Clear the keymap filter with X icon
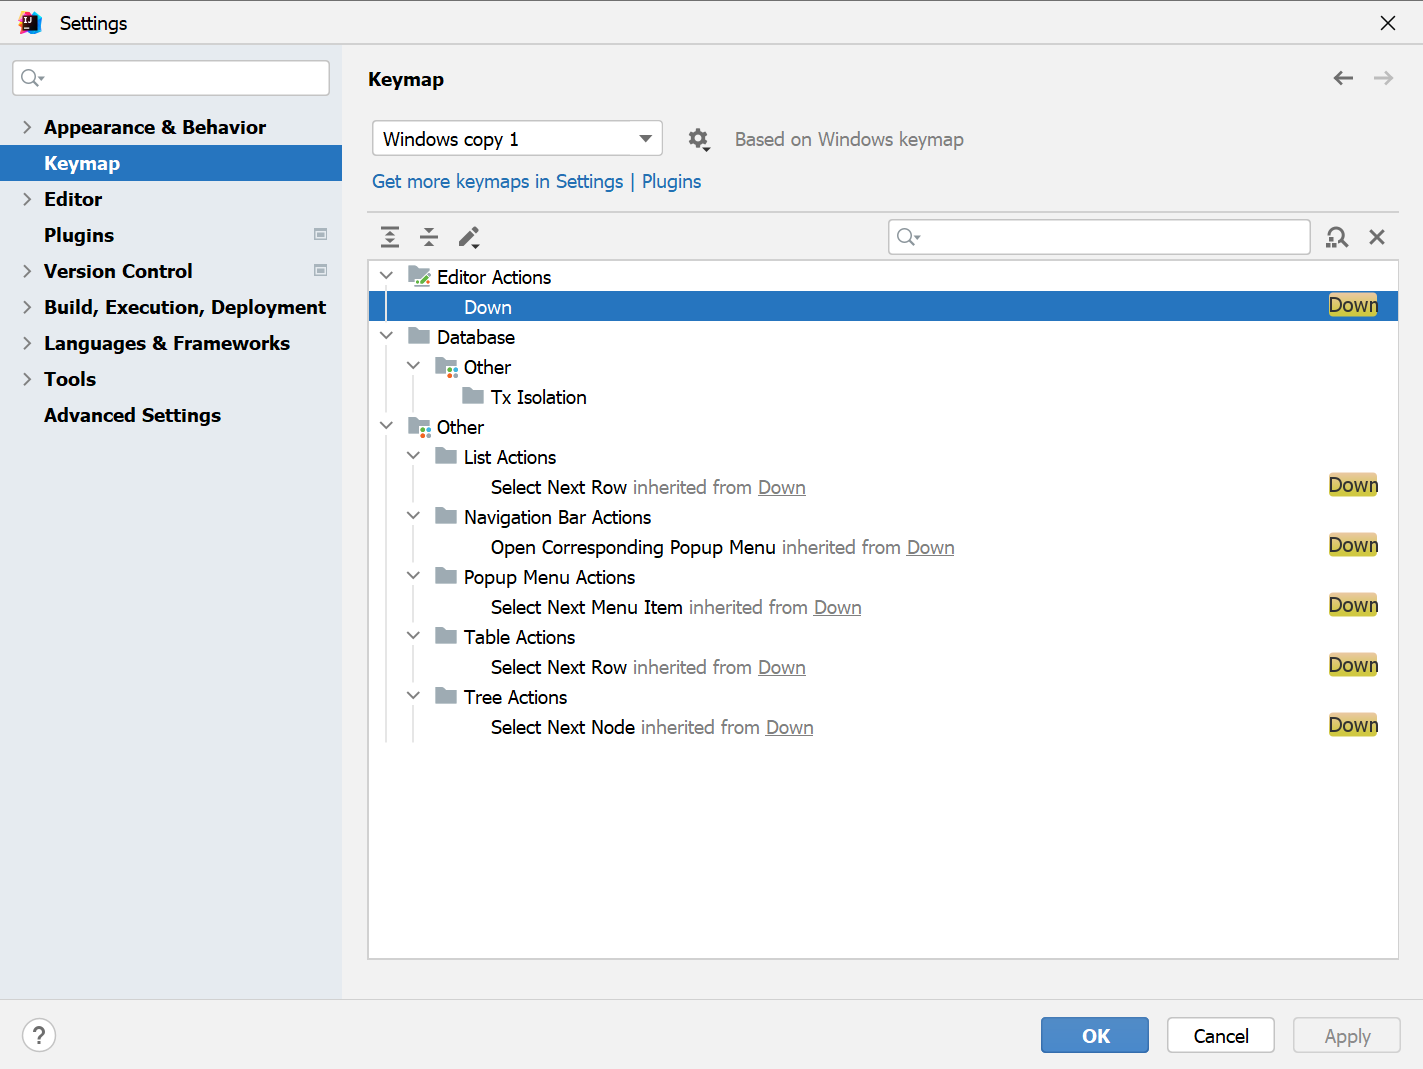Viewport: 1423px width, 1069px height. 1377,237
